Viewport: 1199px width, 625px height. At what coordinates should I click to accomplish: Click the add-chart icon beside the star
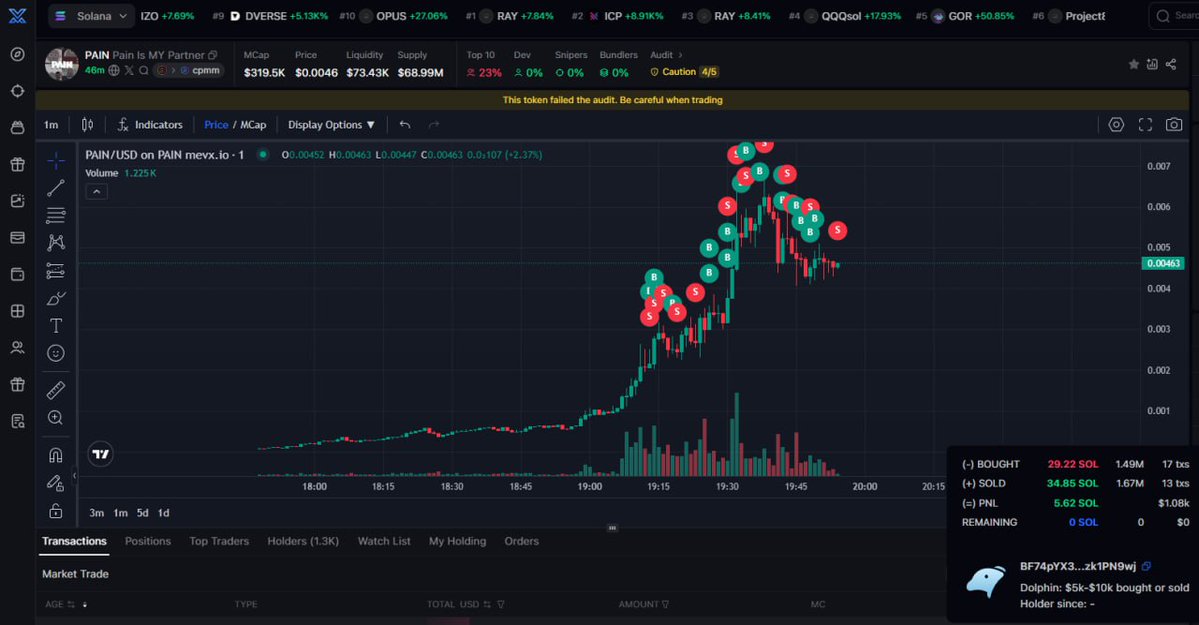pos(1152,64)
